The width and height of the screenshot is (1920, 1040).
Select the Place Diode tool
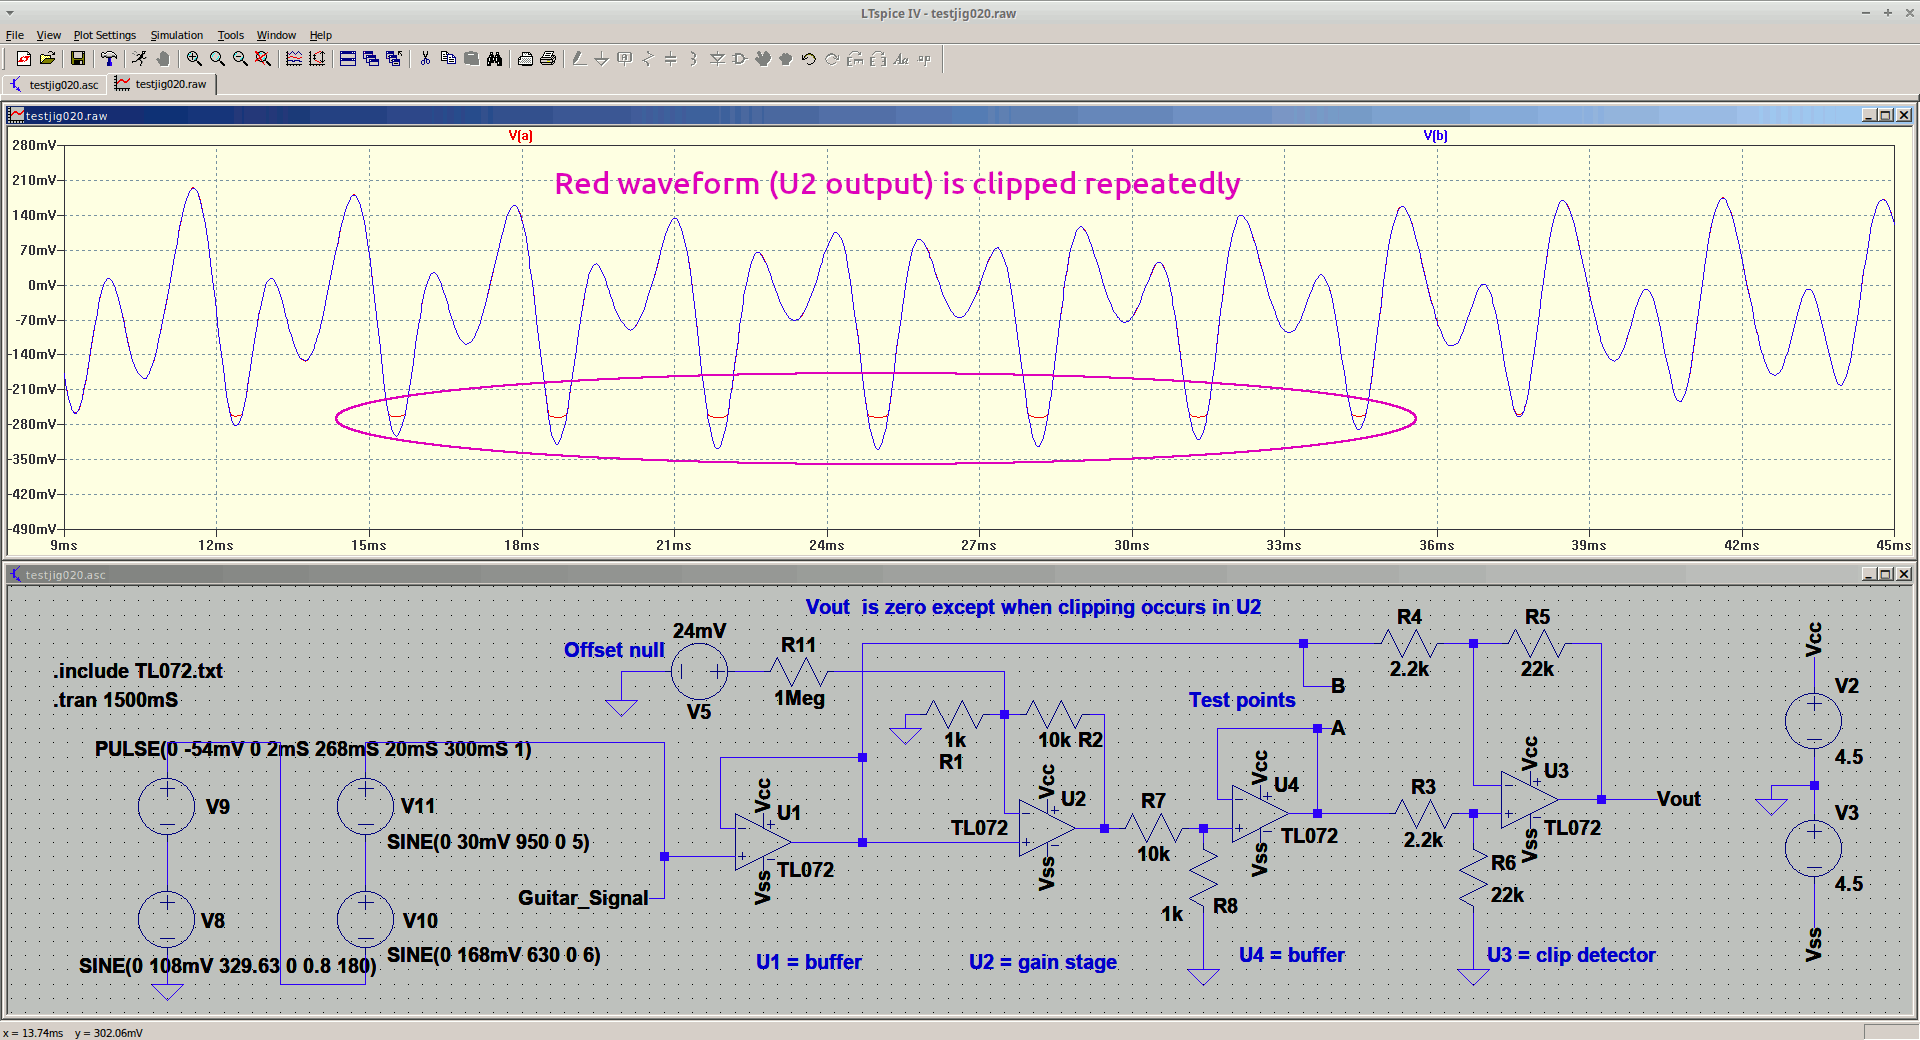[717, 59]
